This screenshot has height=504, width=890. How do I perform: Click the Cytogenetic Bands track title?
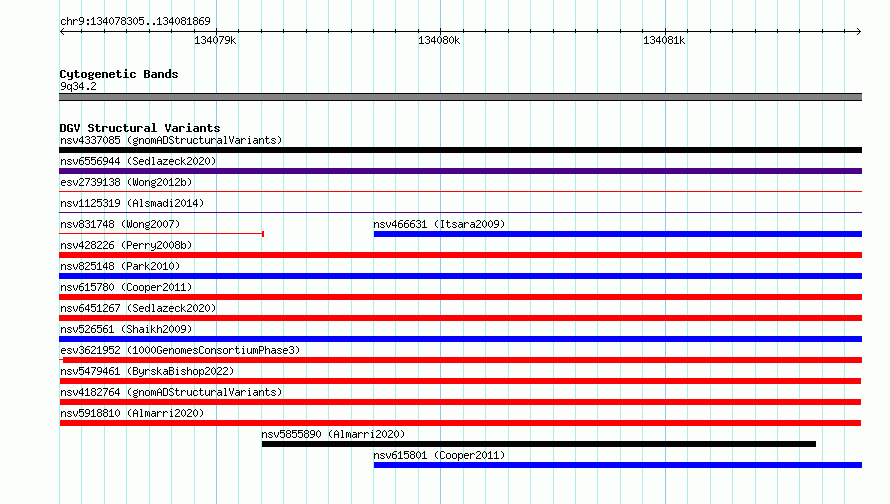[x=119, y=74]
